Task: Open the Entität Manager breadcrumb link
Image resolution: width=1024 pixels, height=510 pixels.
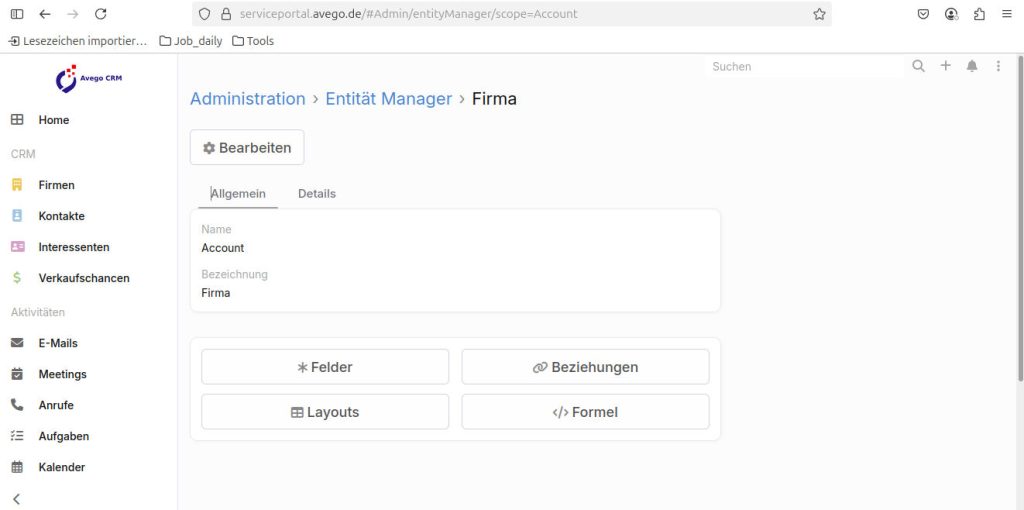Action: (388, 99)
